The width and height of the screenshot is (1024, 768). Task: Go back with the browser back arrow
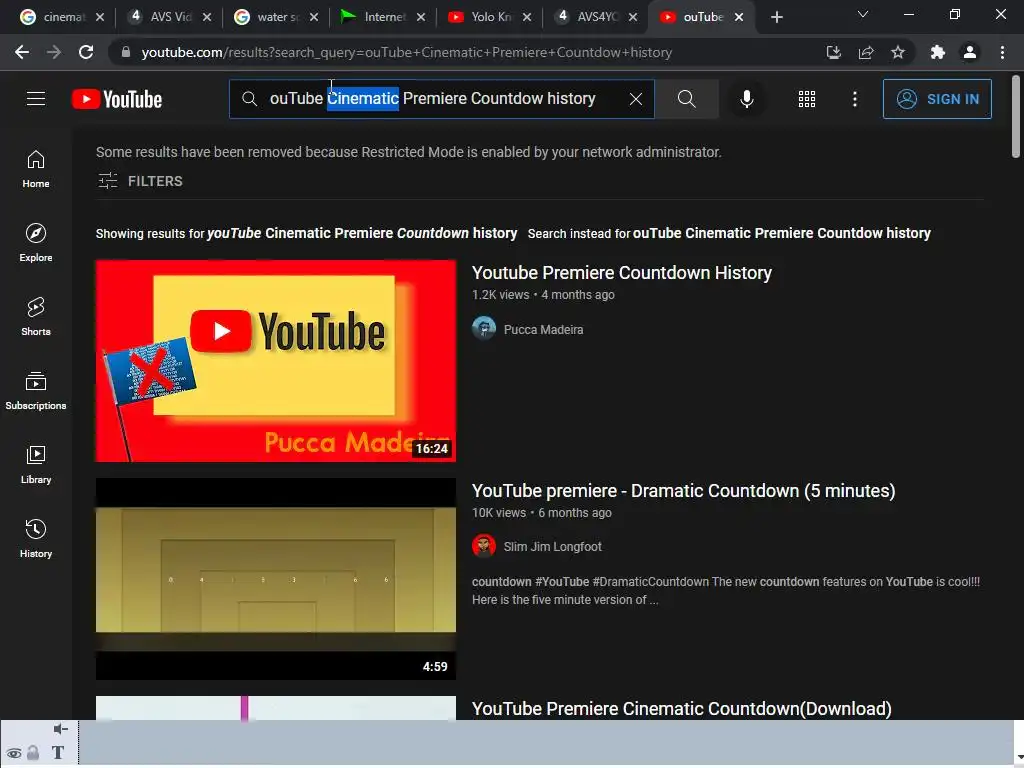click(x=22, y=52)
